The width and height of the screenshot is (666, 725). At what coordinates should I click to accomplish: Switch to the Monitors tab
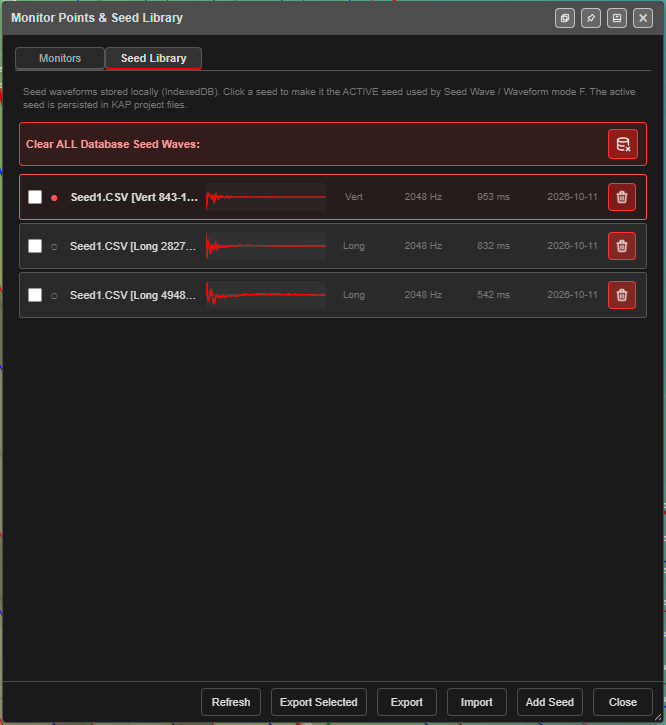(x=60, y=58)
